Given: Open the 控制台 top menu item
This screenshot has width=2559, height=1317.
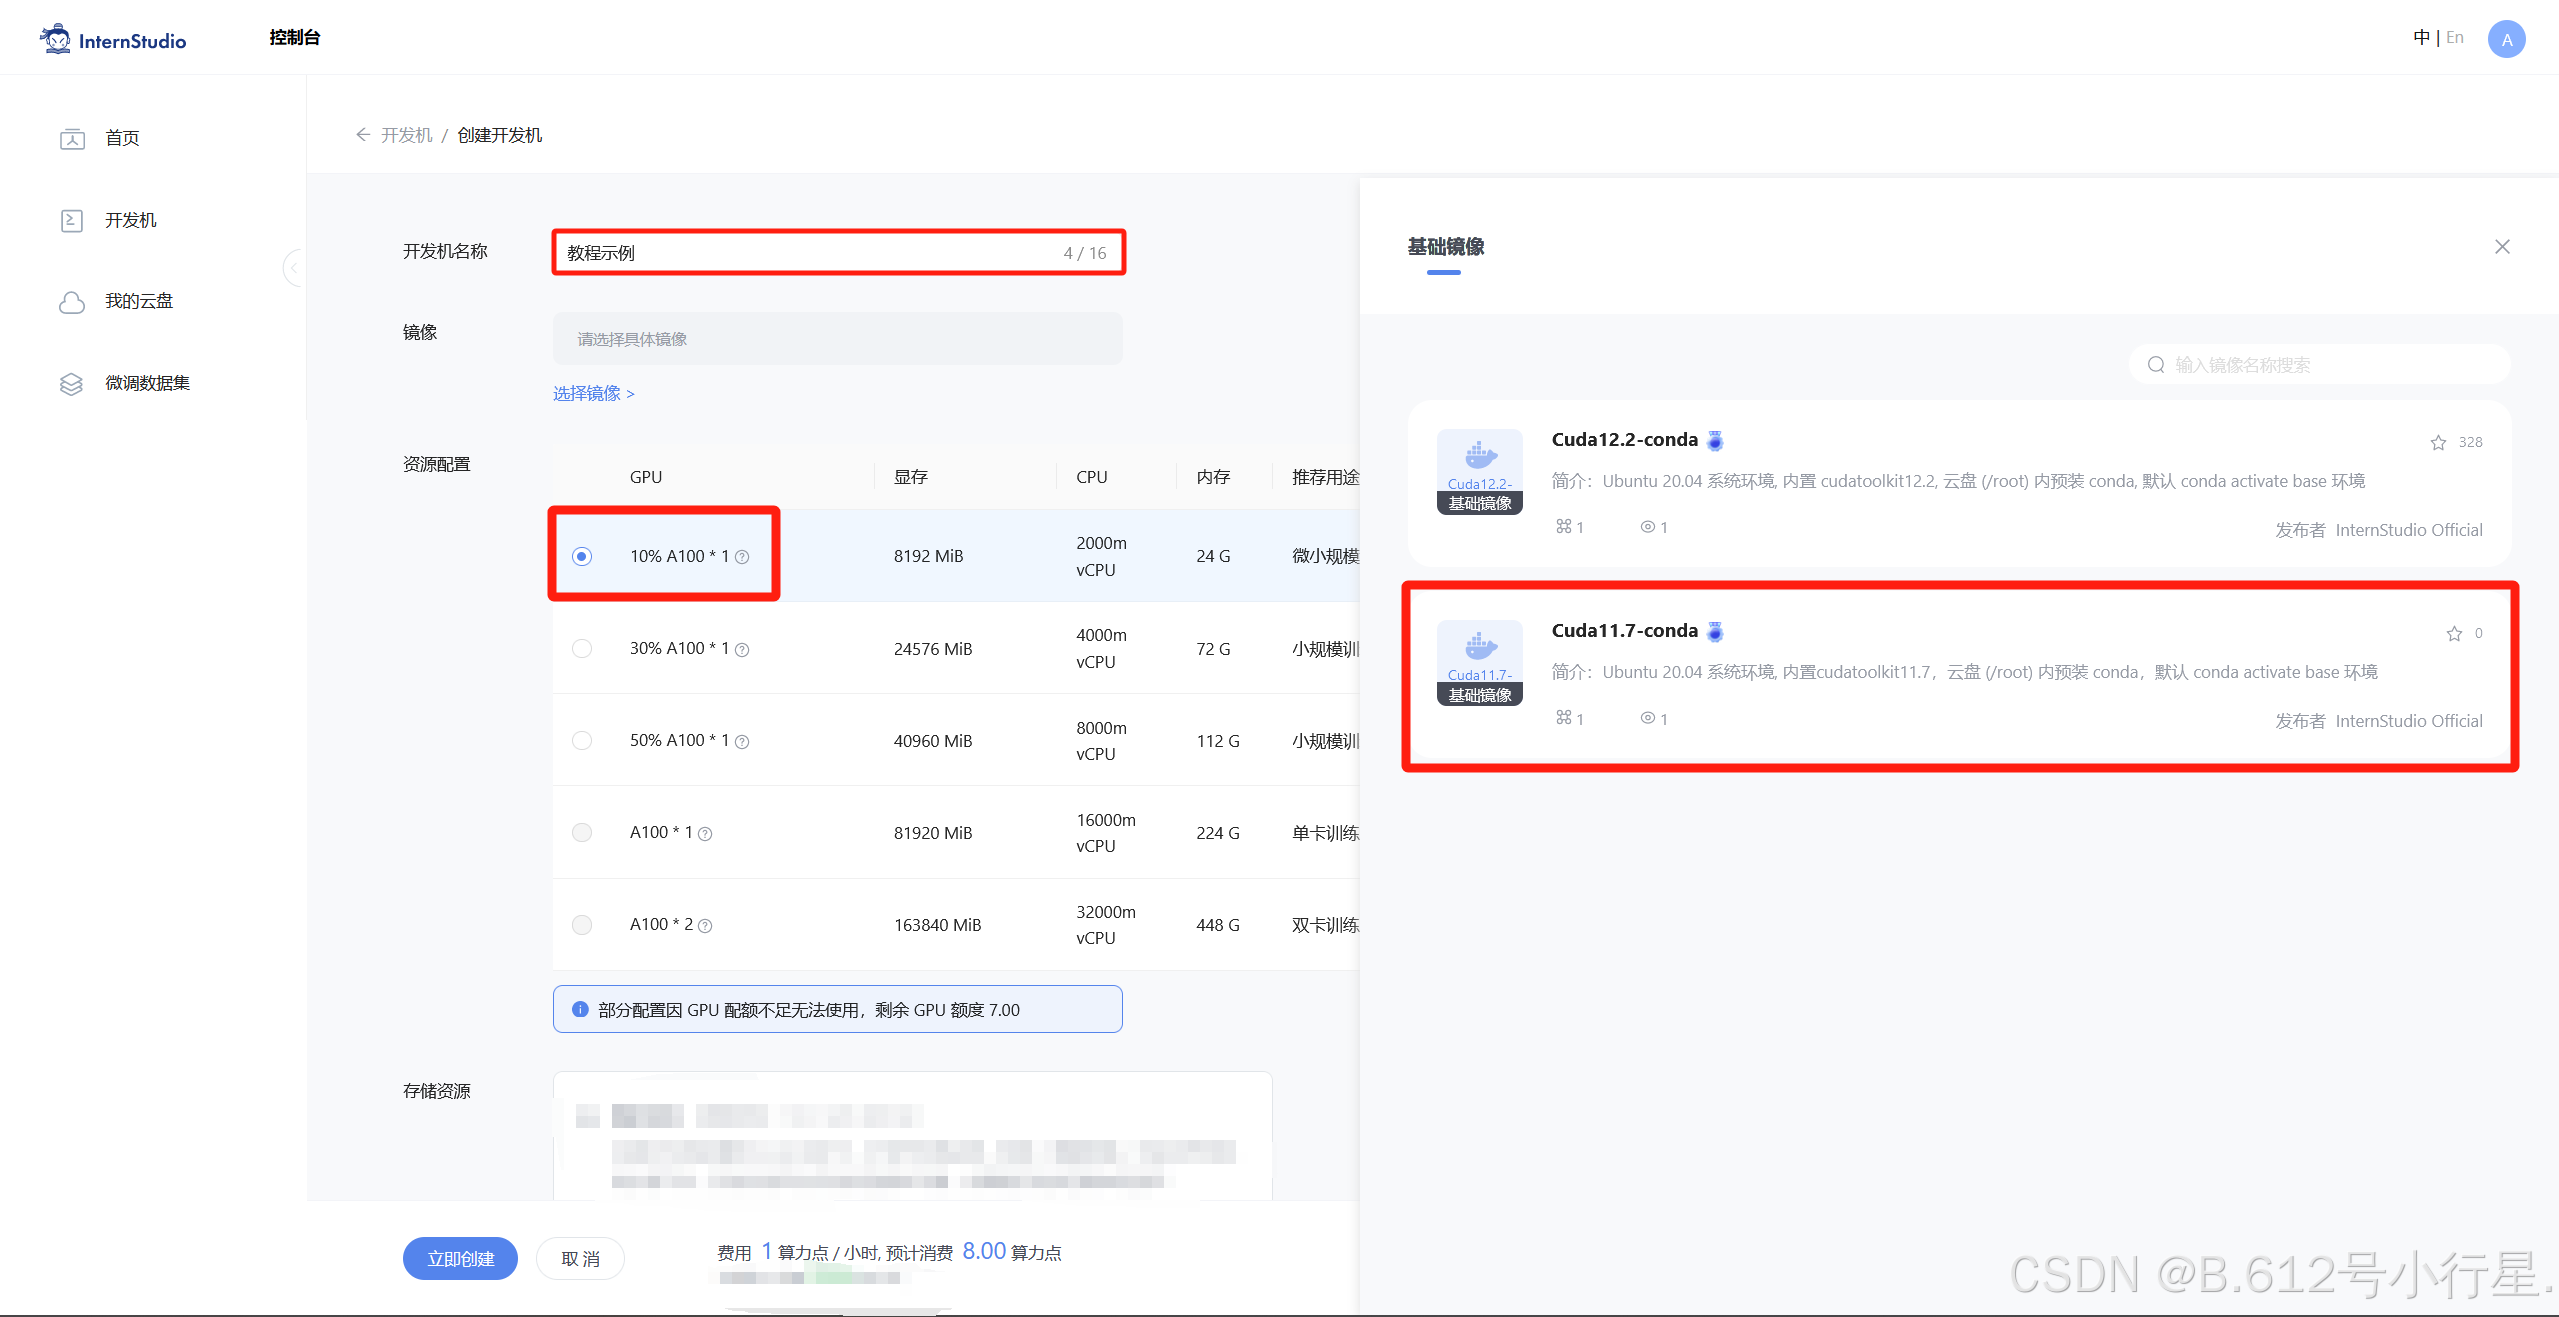Looking at the screenshot, I should coord(295,38).
